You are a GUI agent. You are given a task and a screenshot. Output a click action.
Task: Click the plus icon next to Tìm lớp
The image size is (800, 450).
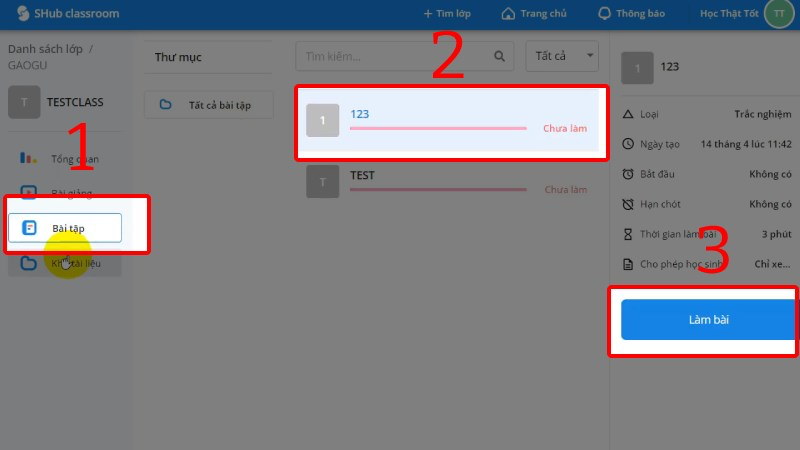point(428,14)
